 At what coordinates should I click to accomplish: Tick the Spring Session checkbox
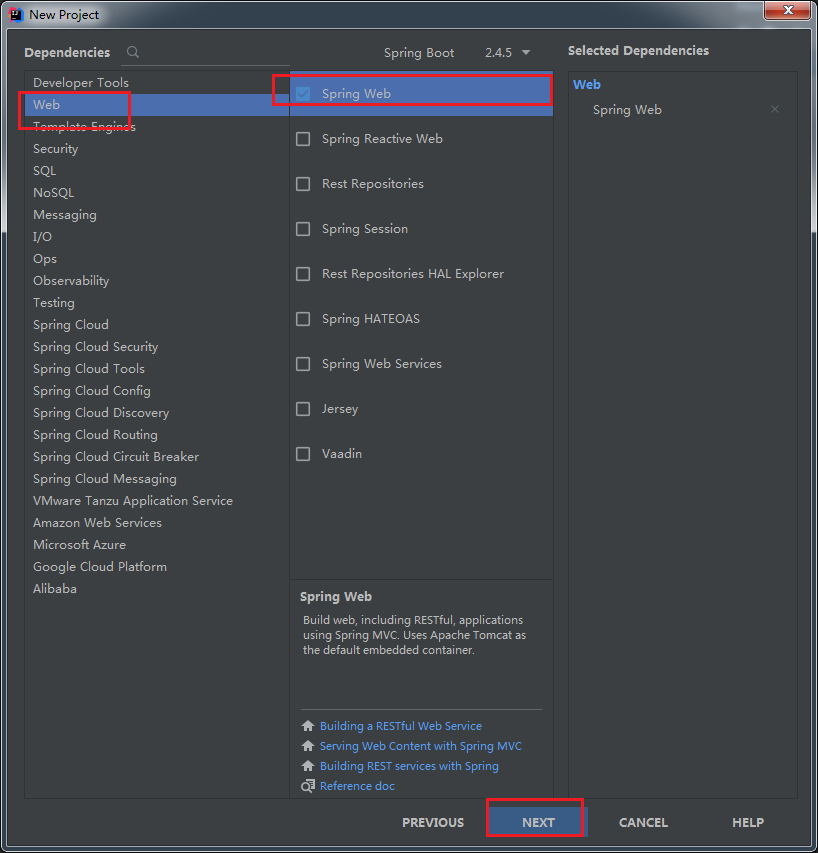(x=303, y=229)
